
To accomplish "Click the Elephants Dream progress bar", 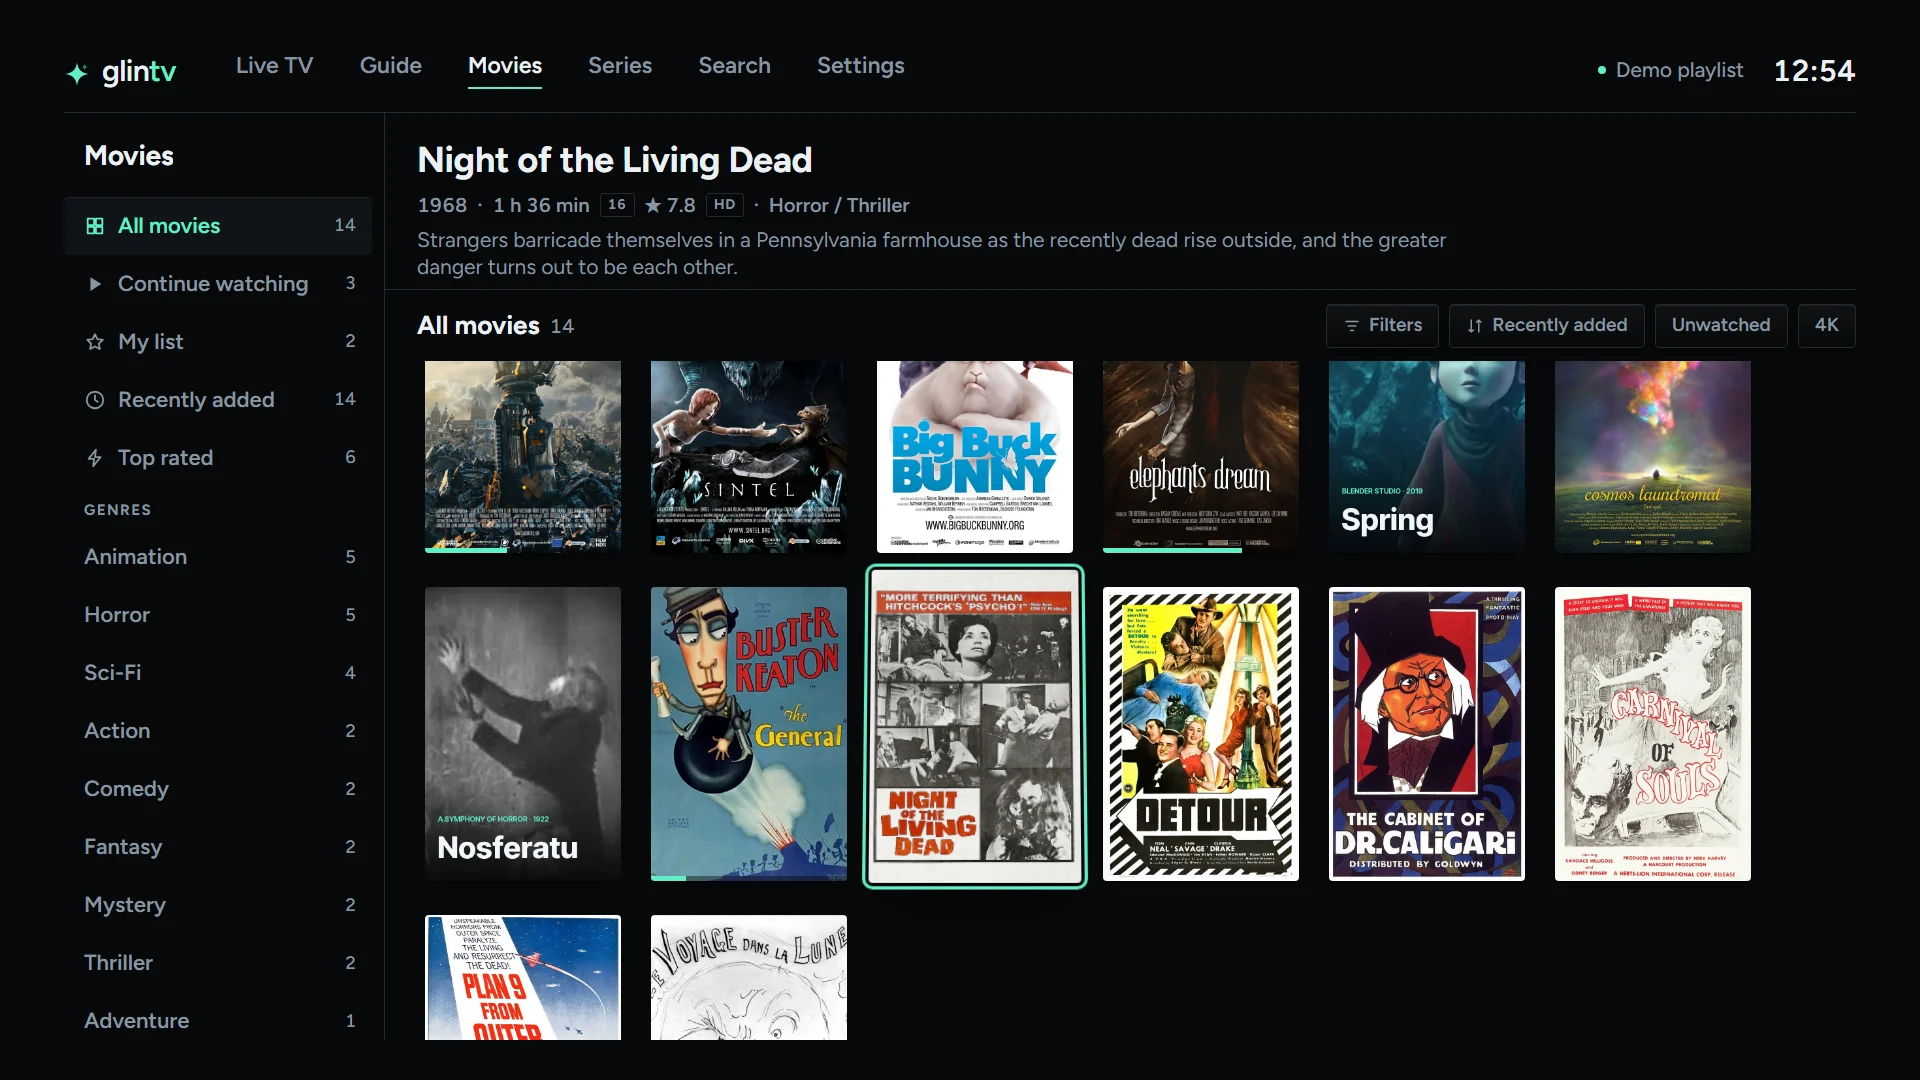I will click(x=1201, y=550).
